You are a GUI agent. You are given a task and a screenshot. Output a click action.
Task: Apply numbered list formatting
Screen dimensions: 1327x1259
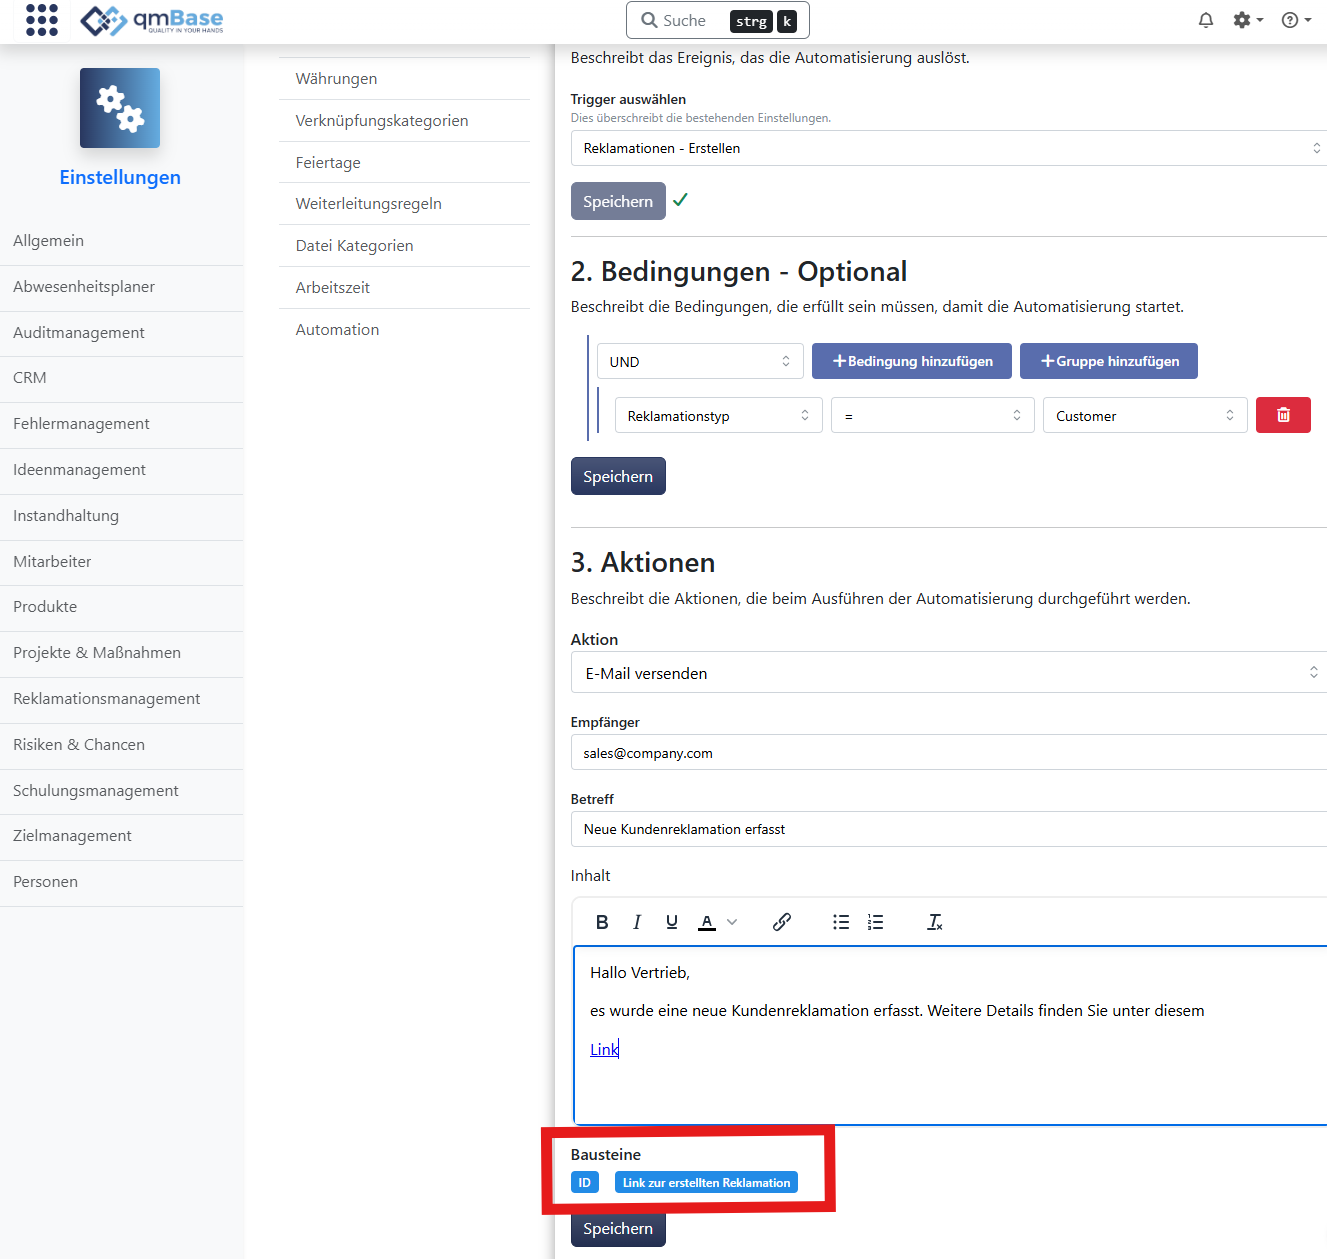[876, 922]
